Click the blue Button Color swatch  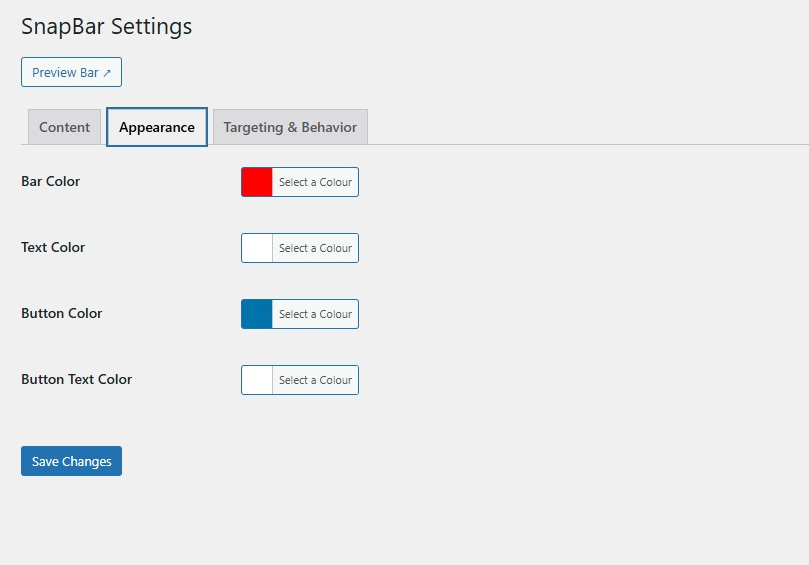(x=257, y=314)
